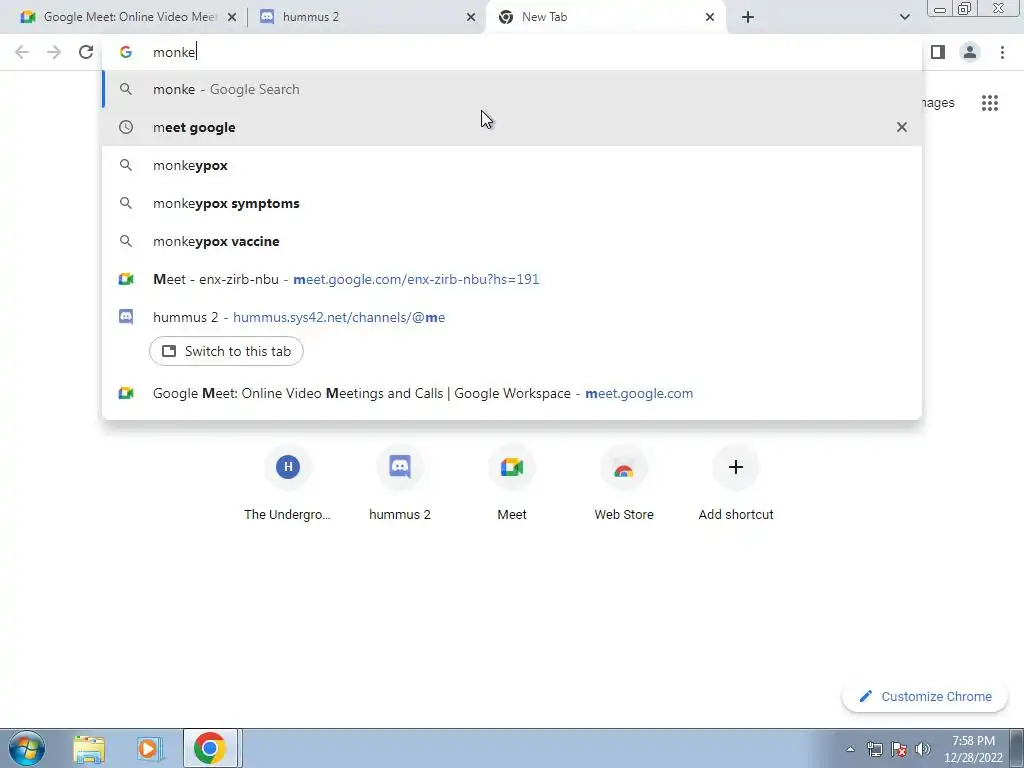
Task: Click the Customize Chrome button
Action: tap(925, 697)
